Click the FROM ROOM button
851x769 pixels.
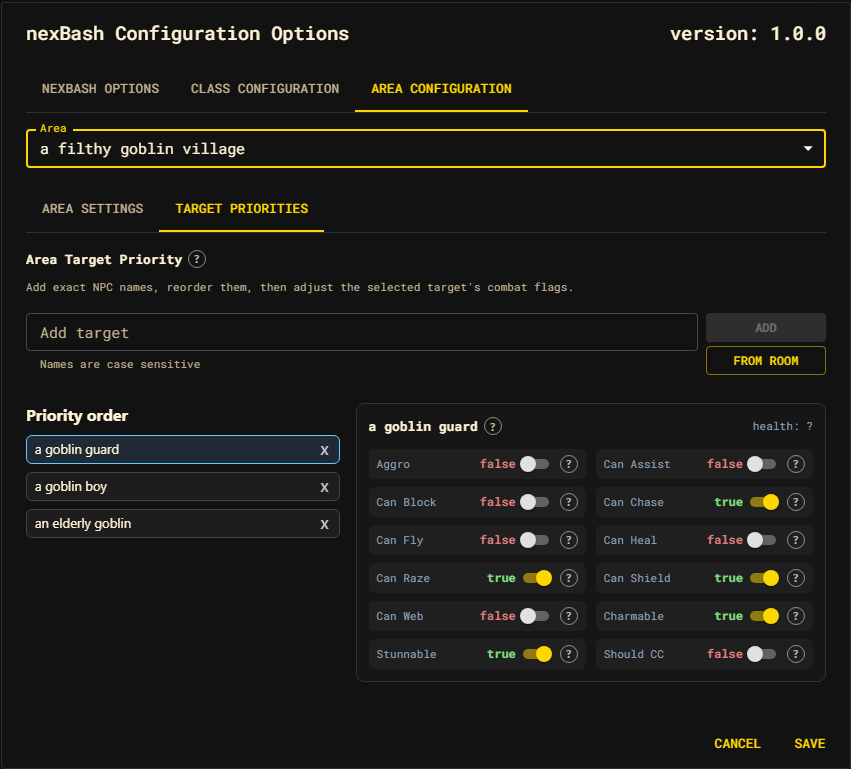766,361
